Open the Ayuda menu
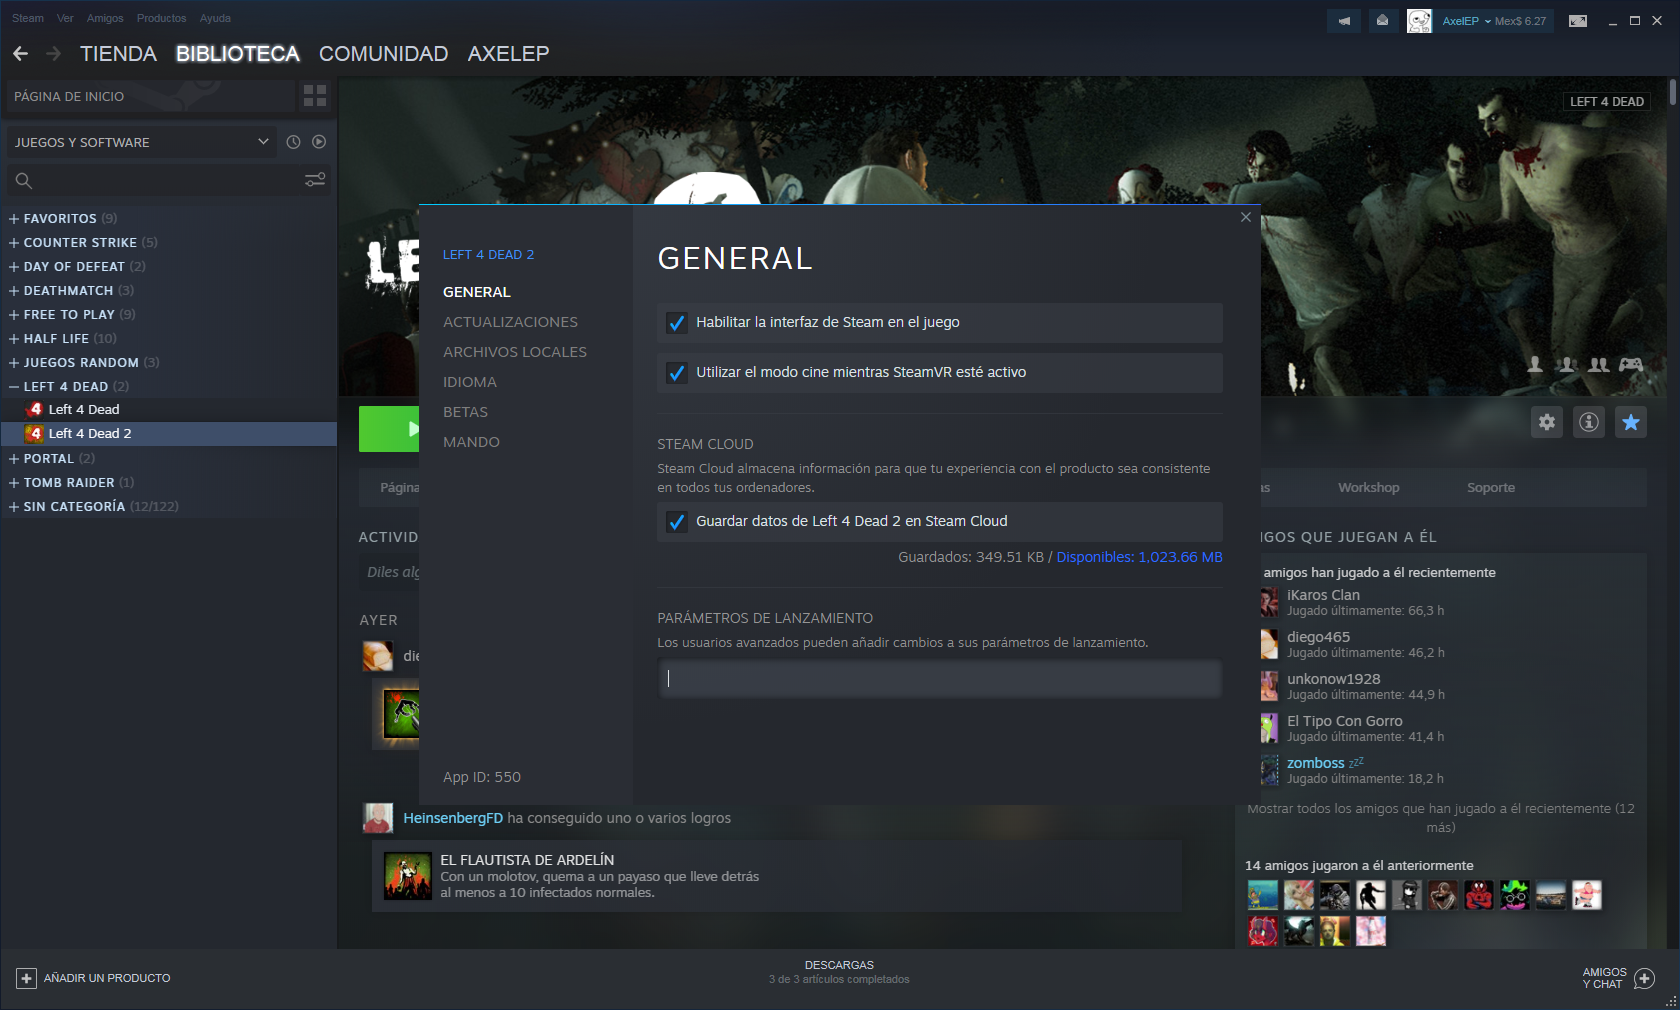Image resolution: width=1680 pixels, height=1010 pixels. [215, 18]
